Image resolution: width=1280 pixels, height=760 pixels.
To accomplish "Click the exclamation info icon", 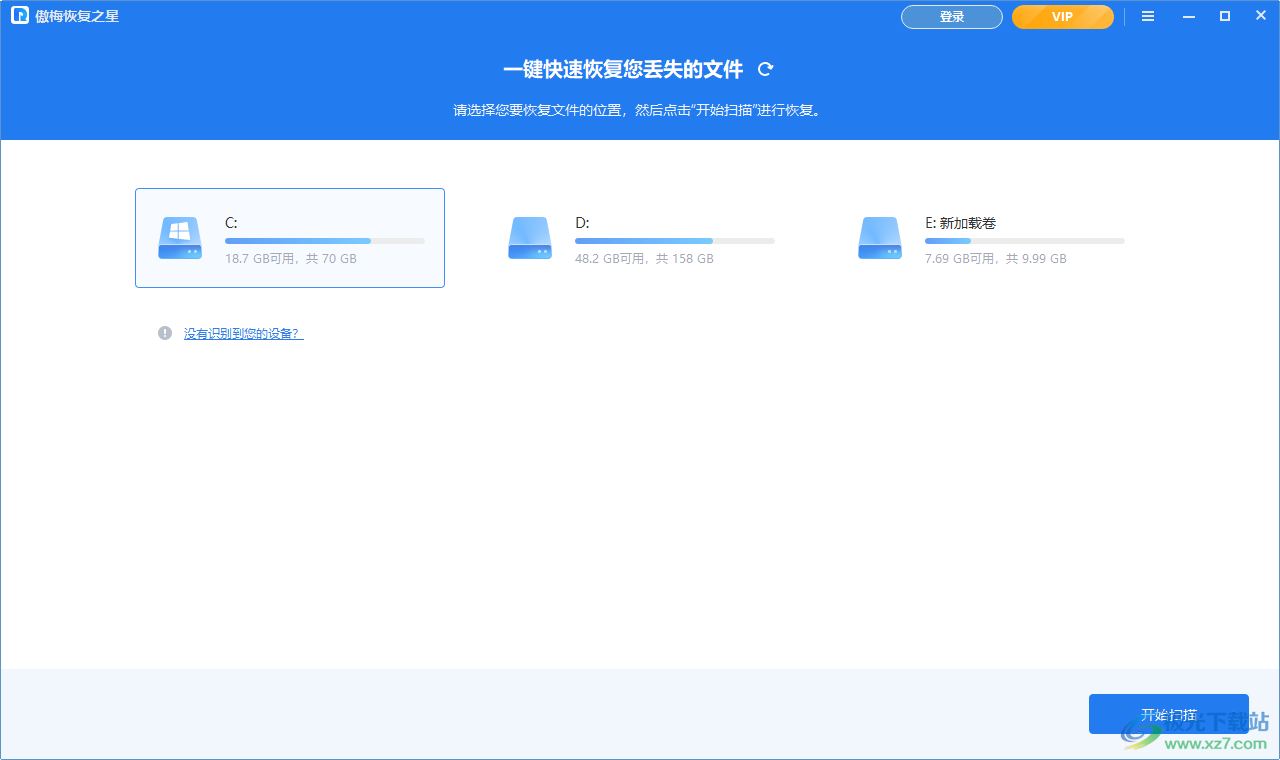I will pos(165,333).
